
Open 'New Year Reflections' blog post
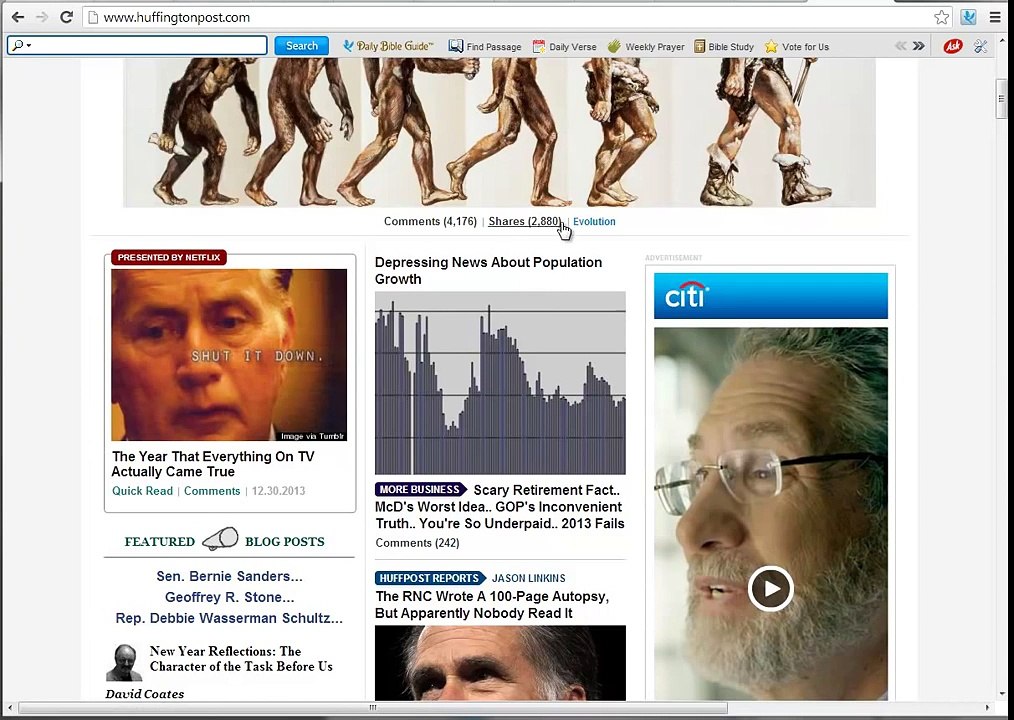pyautogui.click(x=241, y=659)
